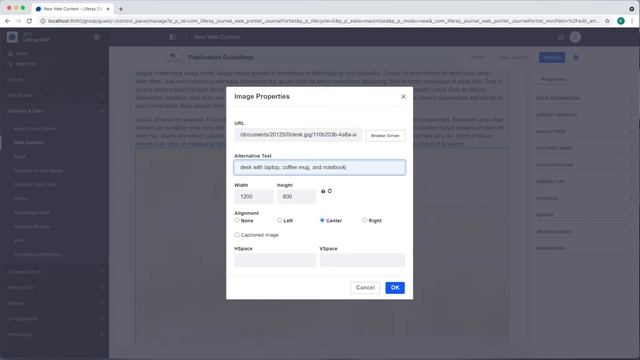Toggle the product menu panel icon
The width and height of the screenshot is (640, 360).
click(173, 37)
